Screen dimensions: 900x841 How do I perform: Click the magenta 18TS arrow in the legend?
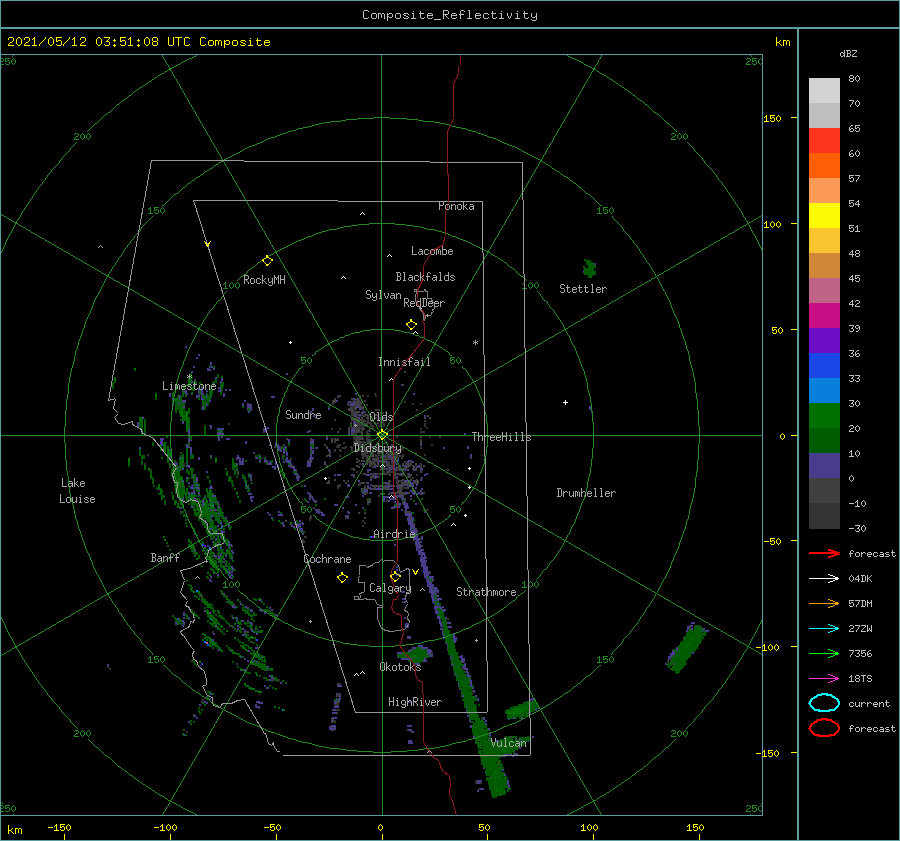[x=824, y=679]
